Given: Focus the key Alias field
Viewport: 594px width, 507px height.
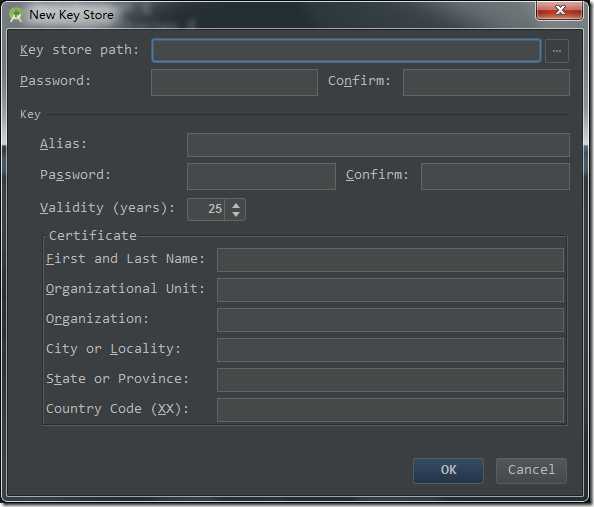Looking at the screenshot, I should (378, 145).
